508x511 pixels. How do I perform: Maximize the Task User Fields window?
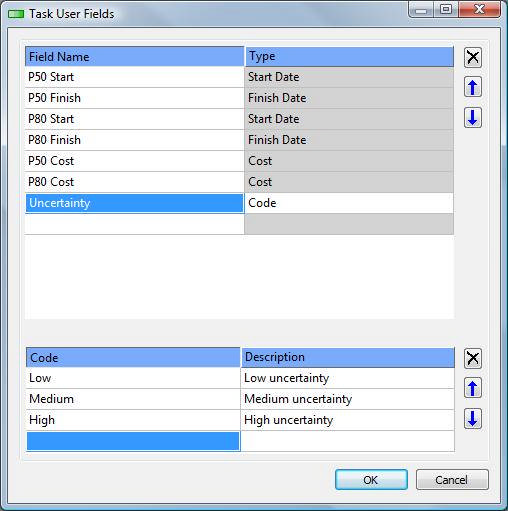coord(446,9)
